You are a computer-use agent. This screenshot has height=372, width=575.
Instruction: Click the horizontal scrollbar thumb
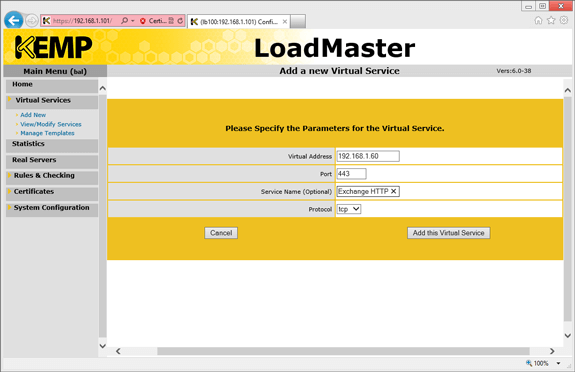(343, 351)
